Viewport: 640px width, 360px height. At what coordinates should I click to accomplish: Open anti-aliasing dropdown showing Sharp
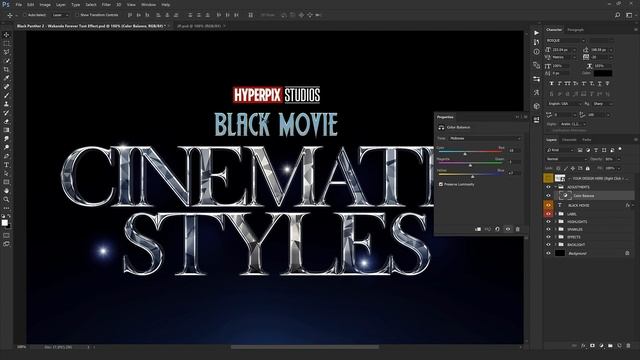603,104
